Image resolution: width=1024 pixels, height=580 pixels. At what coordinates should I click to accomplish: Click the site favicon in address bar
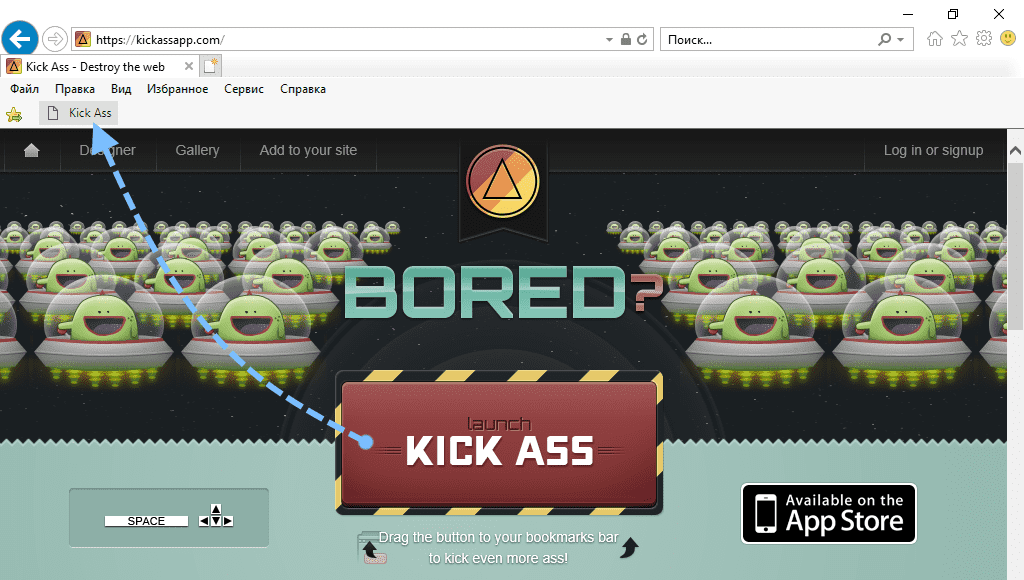(x=83, y=39)
